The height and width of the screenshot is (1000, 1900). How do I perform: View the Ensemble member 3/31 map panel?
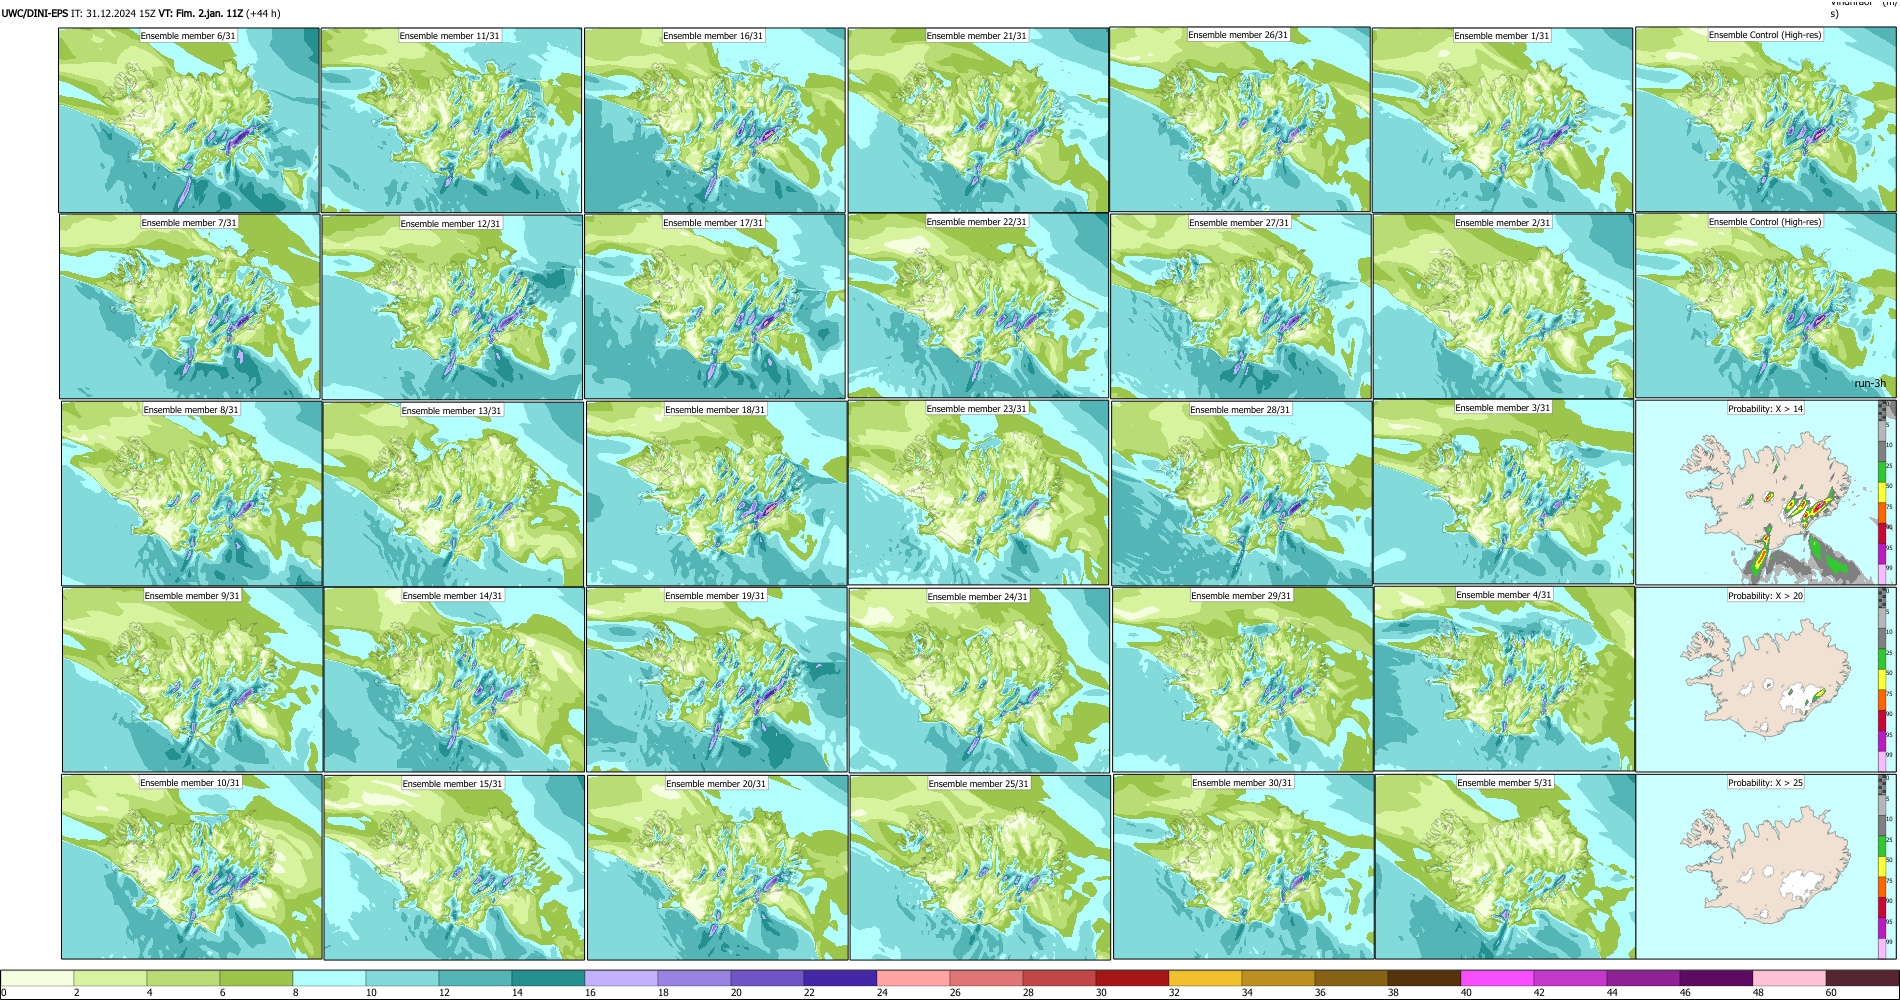point(1504,491)
